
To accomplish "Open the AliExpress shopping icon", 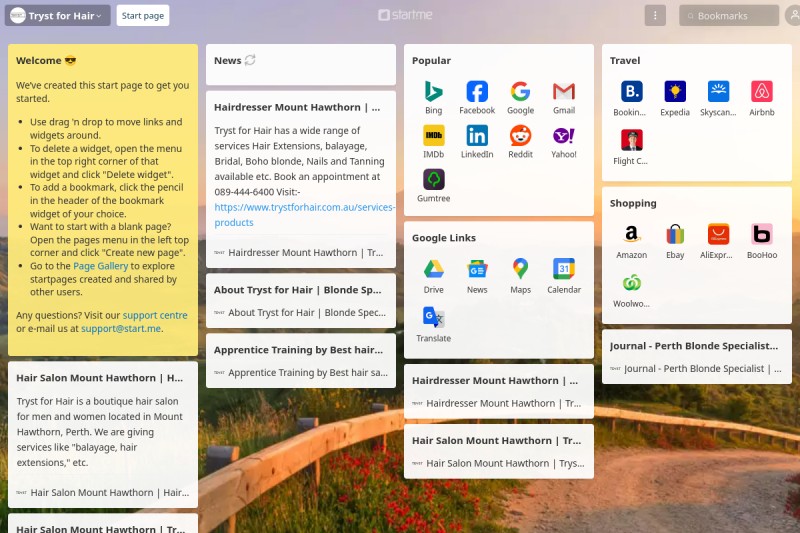I will 718,235.
